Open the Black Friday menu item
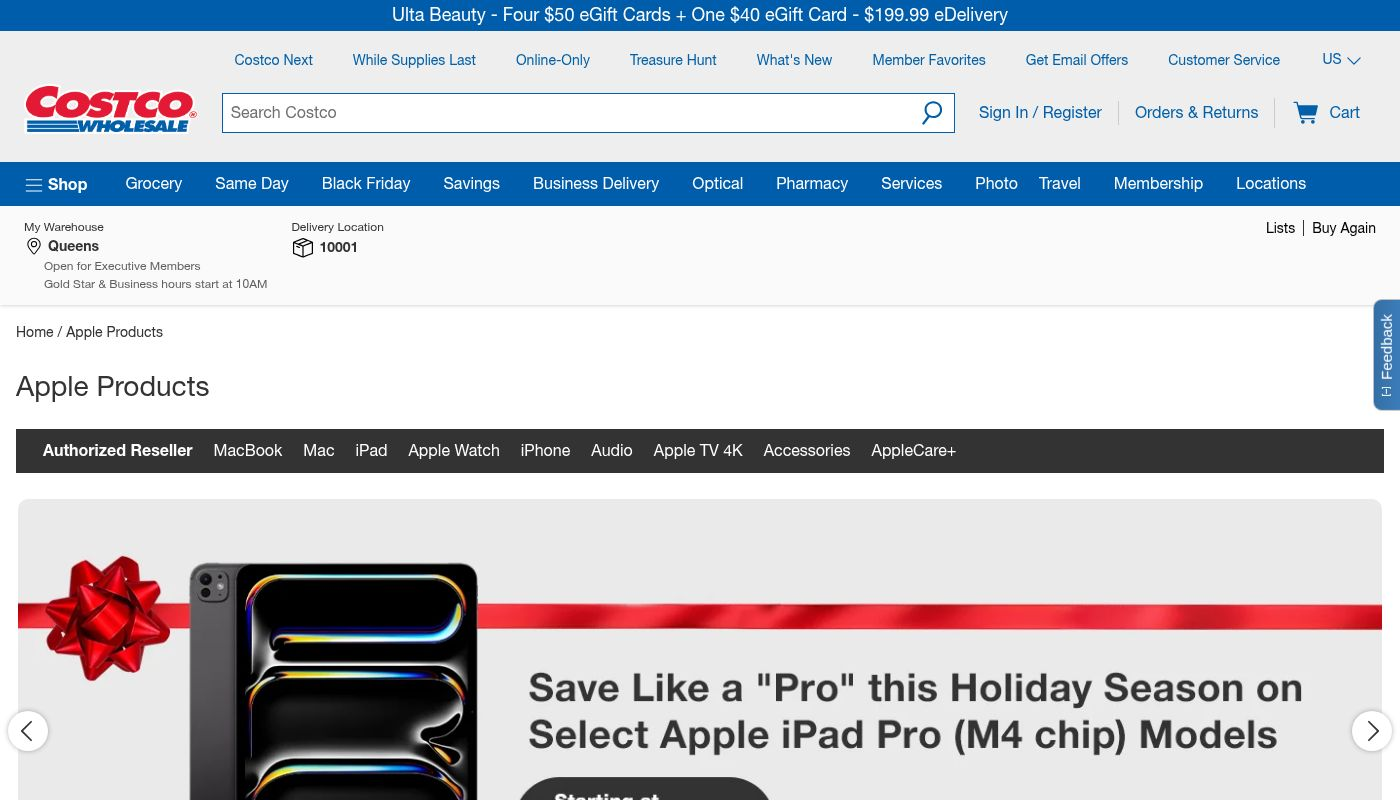Image resolution: width=1400 pixels, height=800 pixels. coord(366,184)
